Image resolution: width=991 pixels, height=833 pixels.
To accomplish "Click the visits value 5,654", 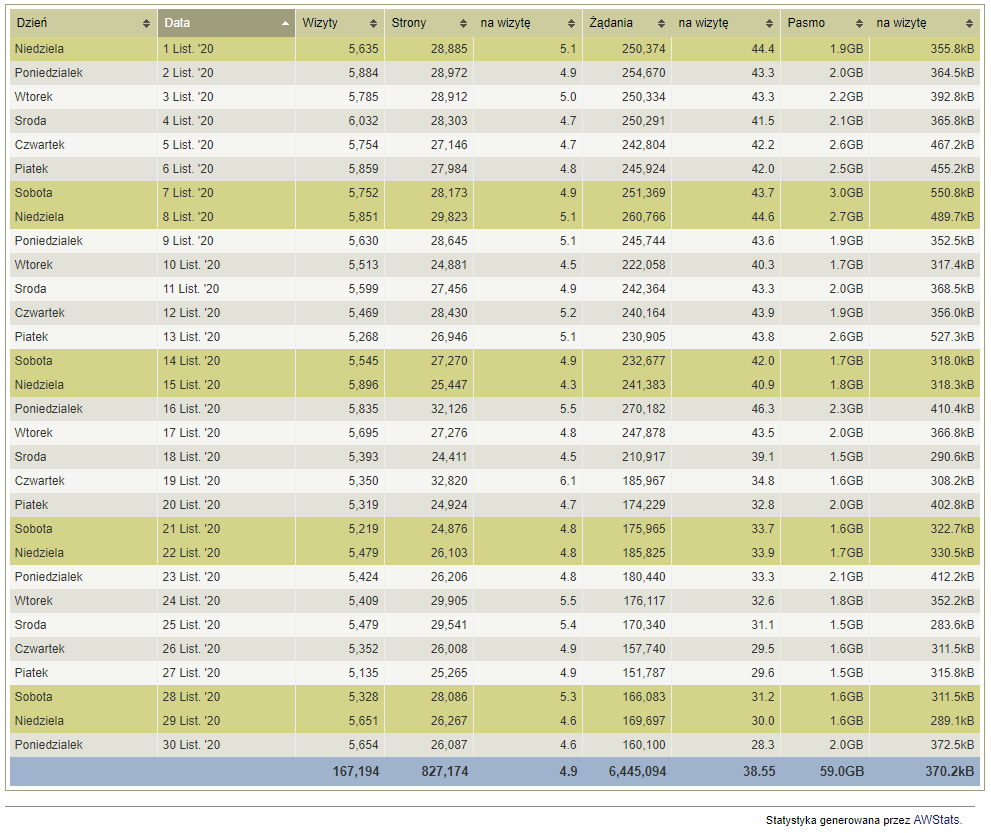I will (x=363, y=745).
